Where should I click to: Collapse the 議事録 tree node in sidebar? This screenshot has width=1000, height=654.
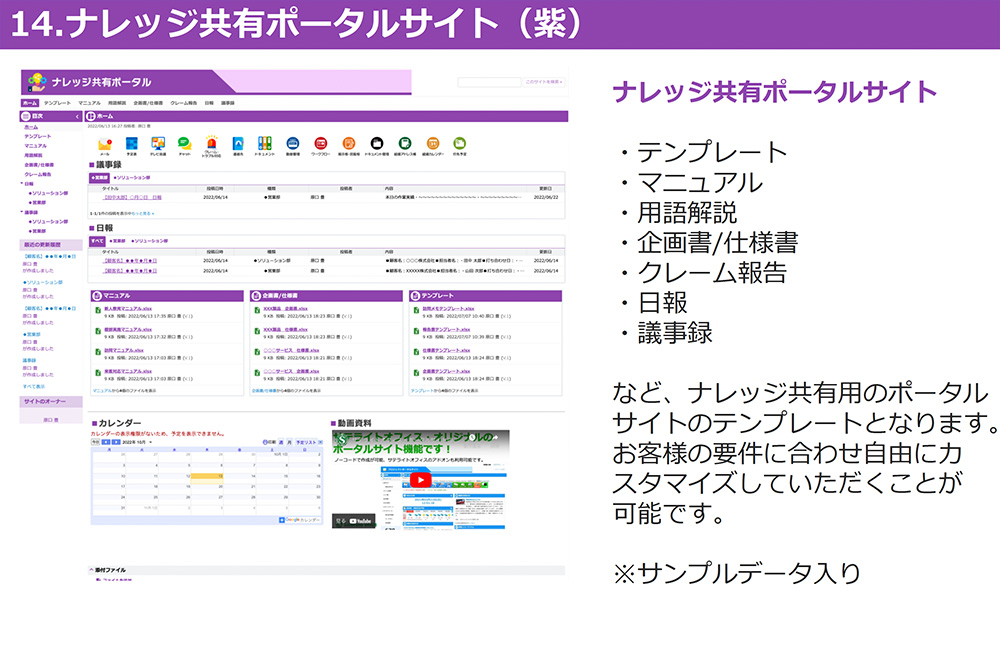pos(22,212)
